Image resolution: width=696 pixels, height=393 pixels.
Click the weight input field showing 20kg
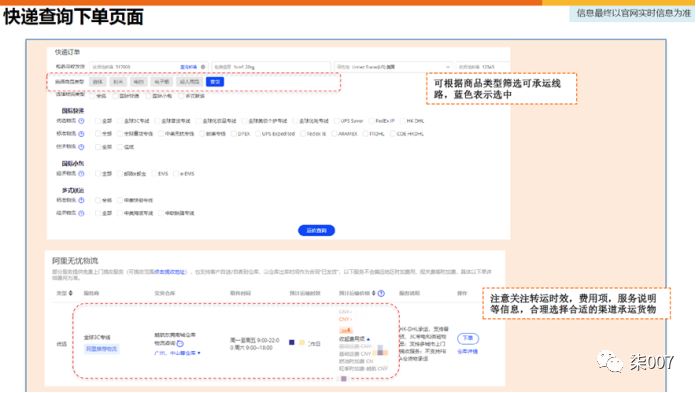click(x=271, y=67)
